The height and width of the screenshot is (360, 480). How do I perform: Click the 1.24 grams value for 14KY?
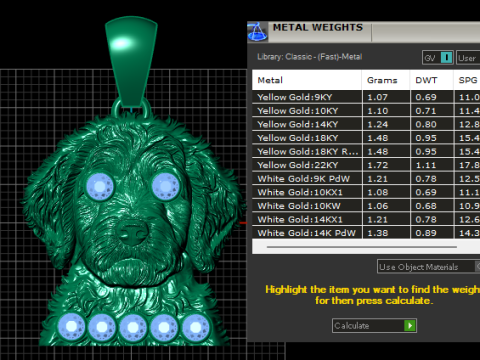(378, 125)
